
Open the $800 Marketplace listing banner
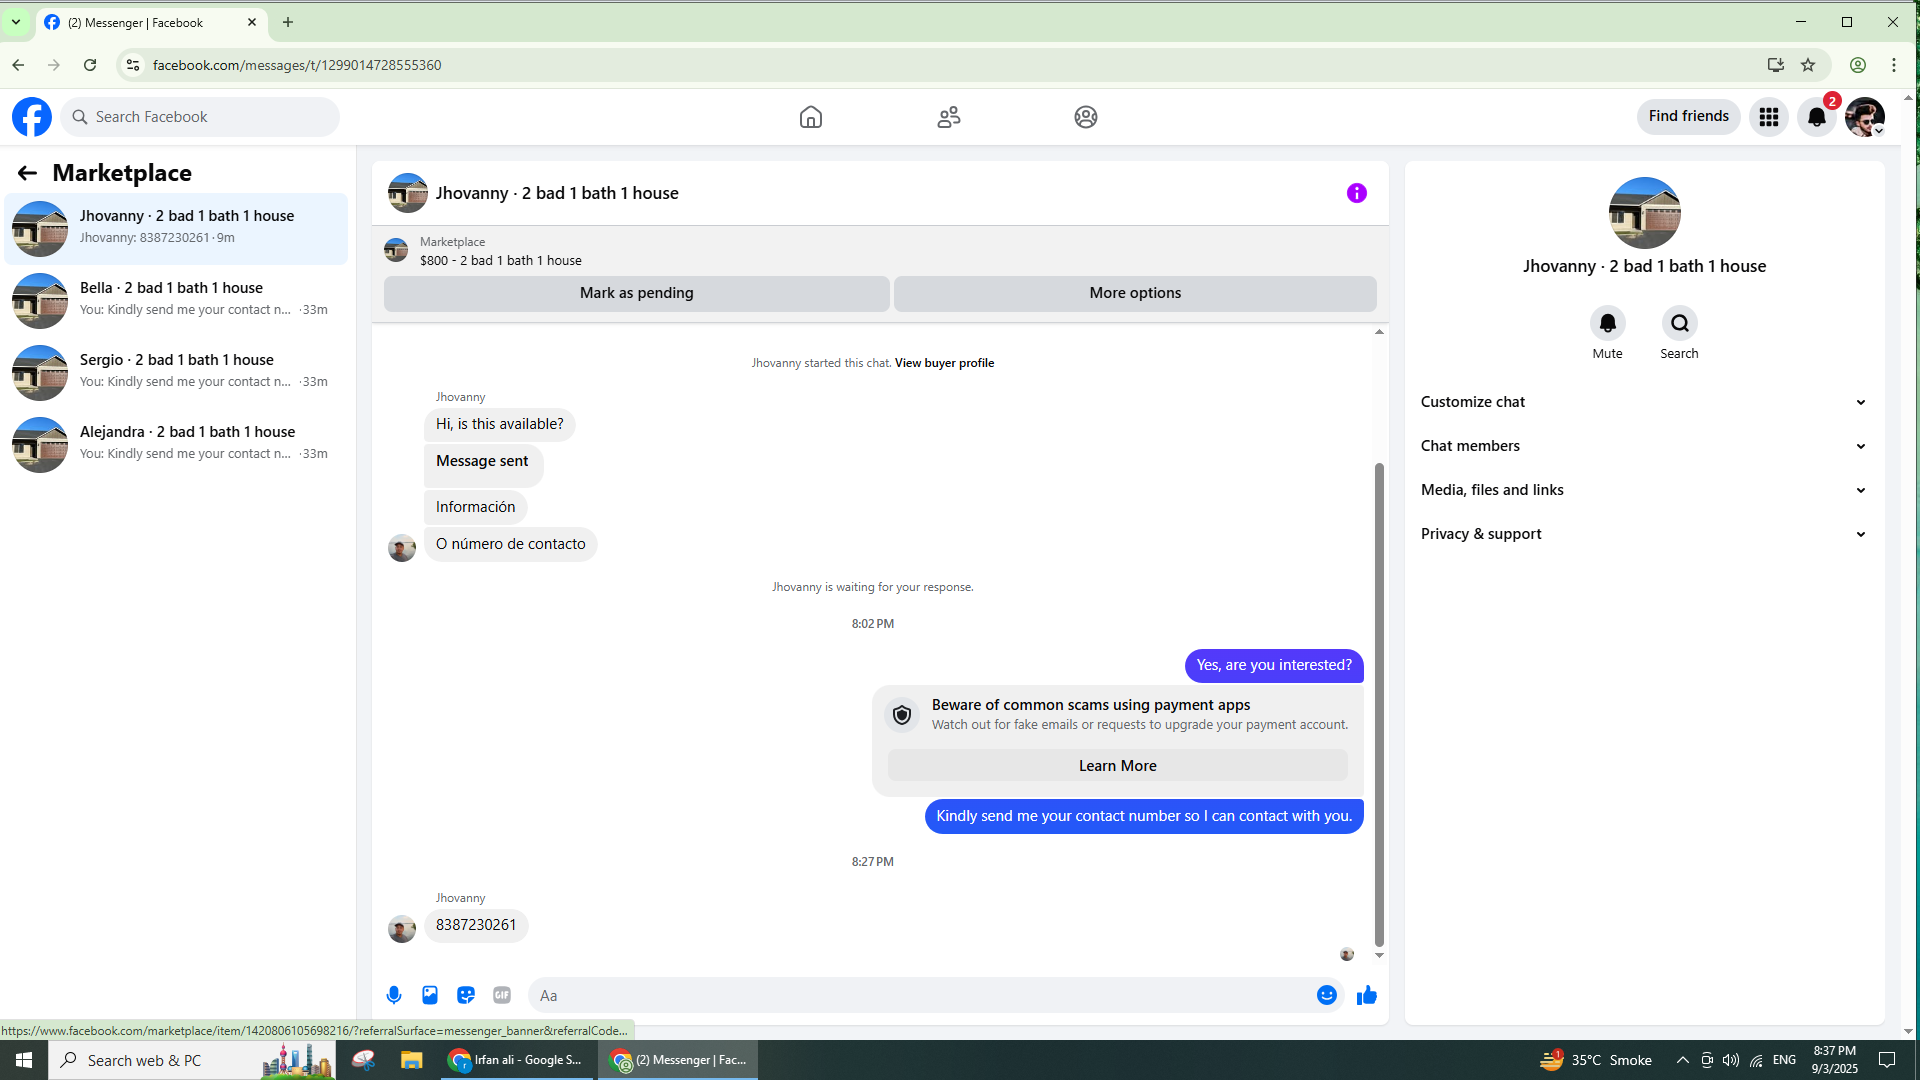pyautogui.click(x=880, y=251)
